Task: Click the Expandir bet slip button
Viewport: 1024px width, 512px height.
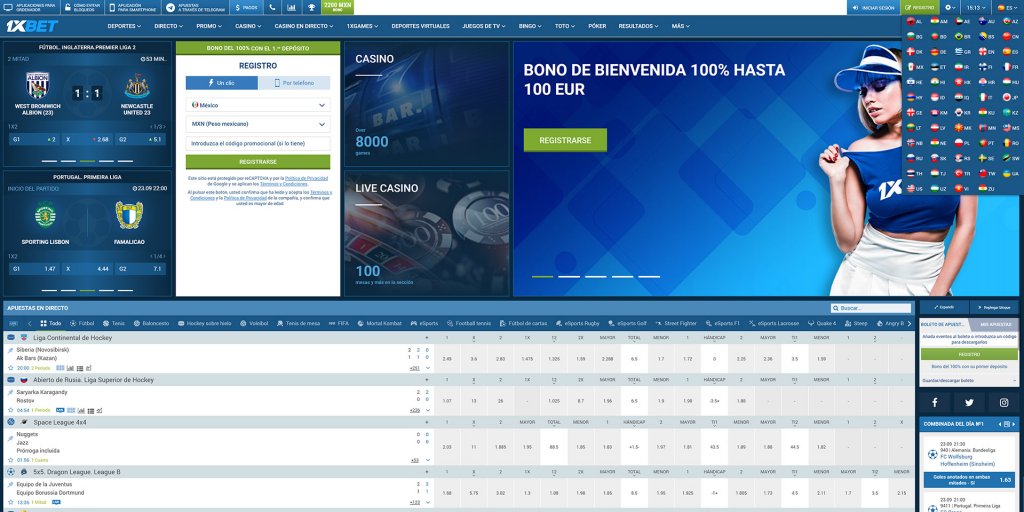Action: pyautogui.click(x=944, y=306)
